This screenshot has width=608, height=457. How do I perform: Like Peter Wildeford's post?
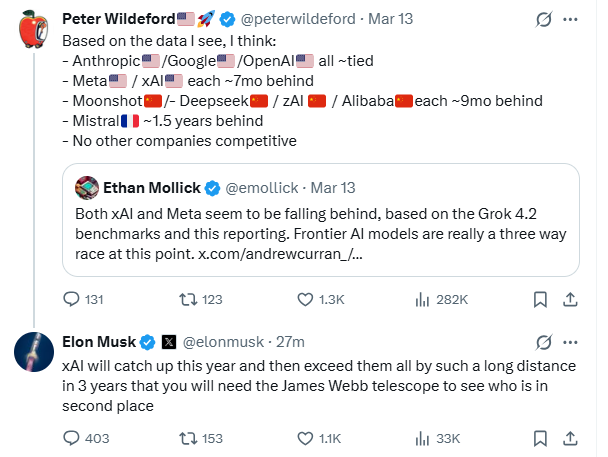coord(308,298)
